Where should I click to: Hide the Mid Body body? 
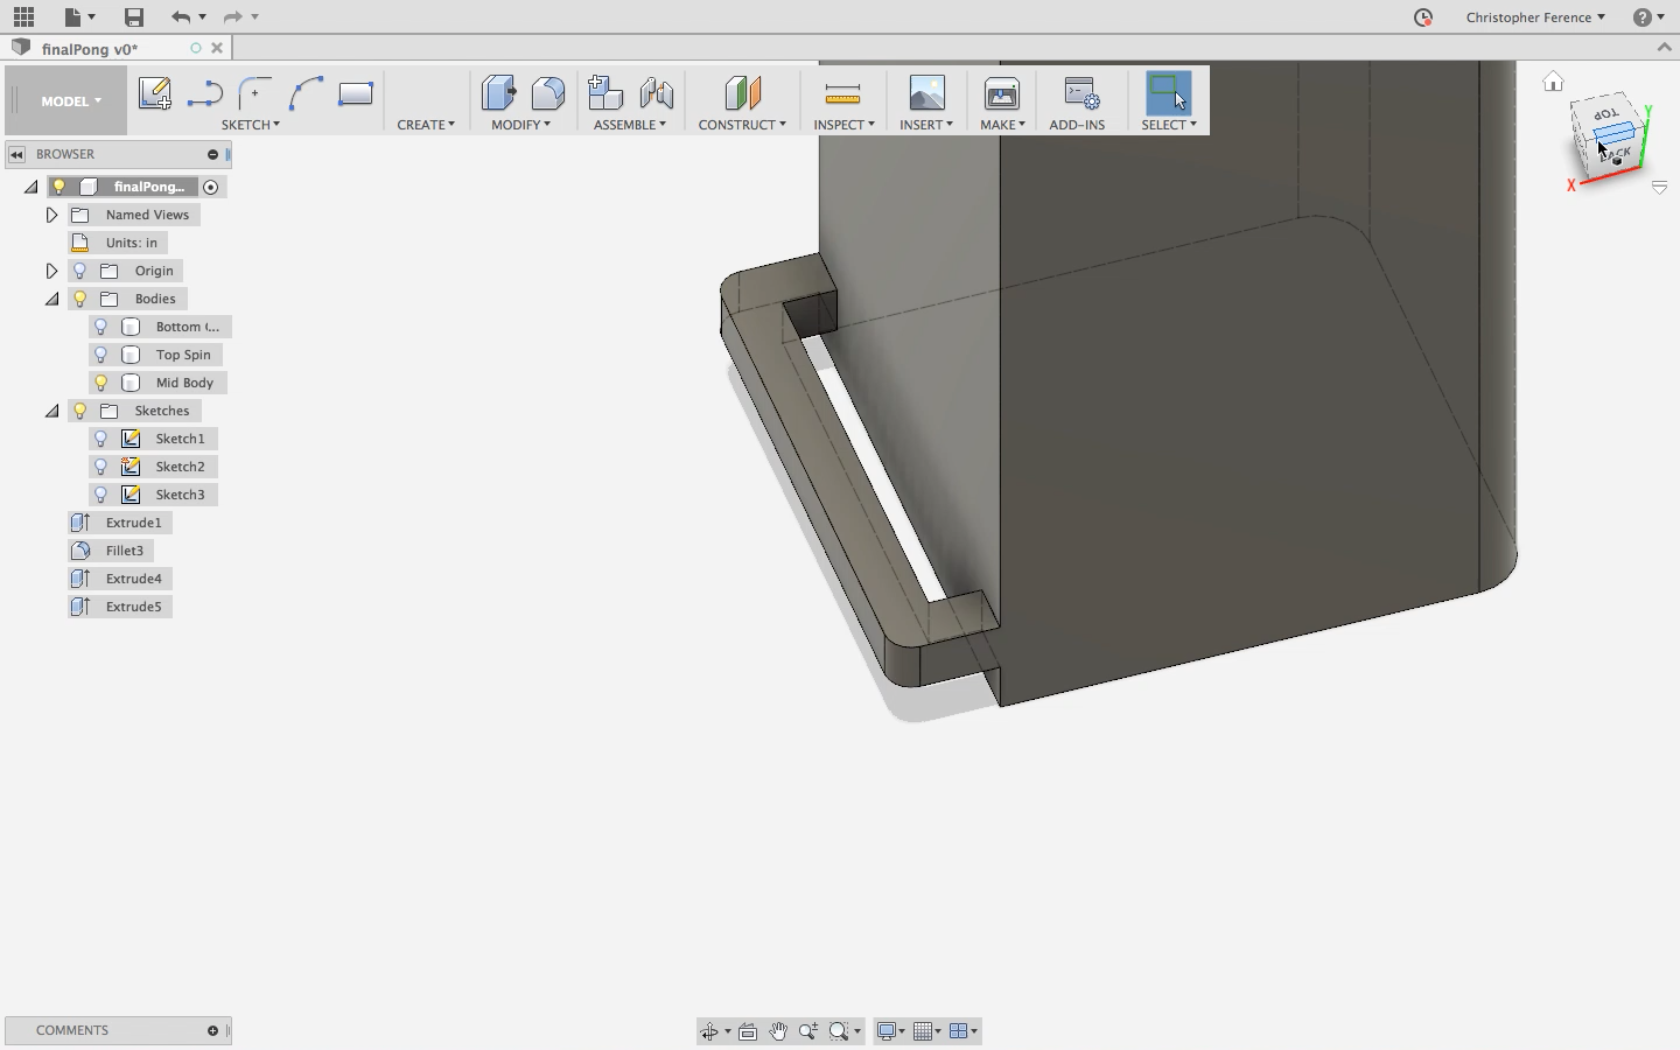pos(101,383)
